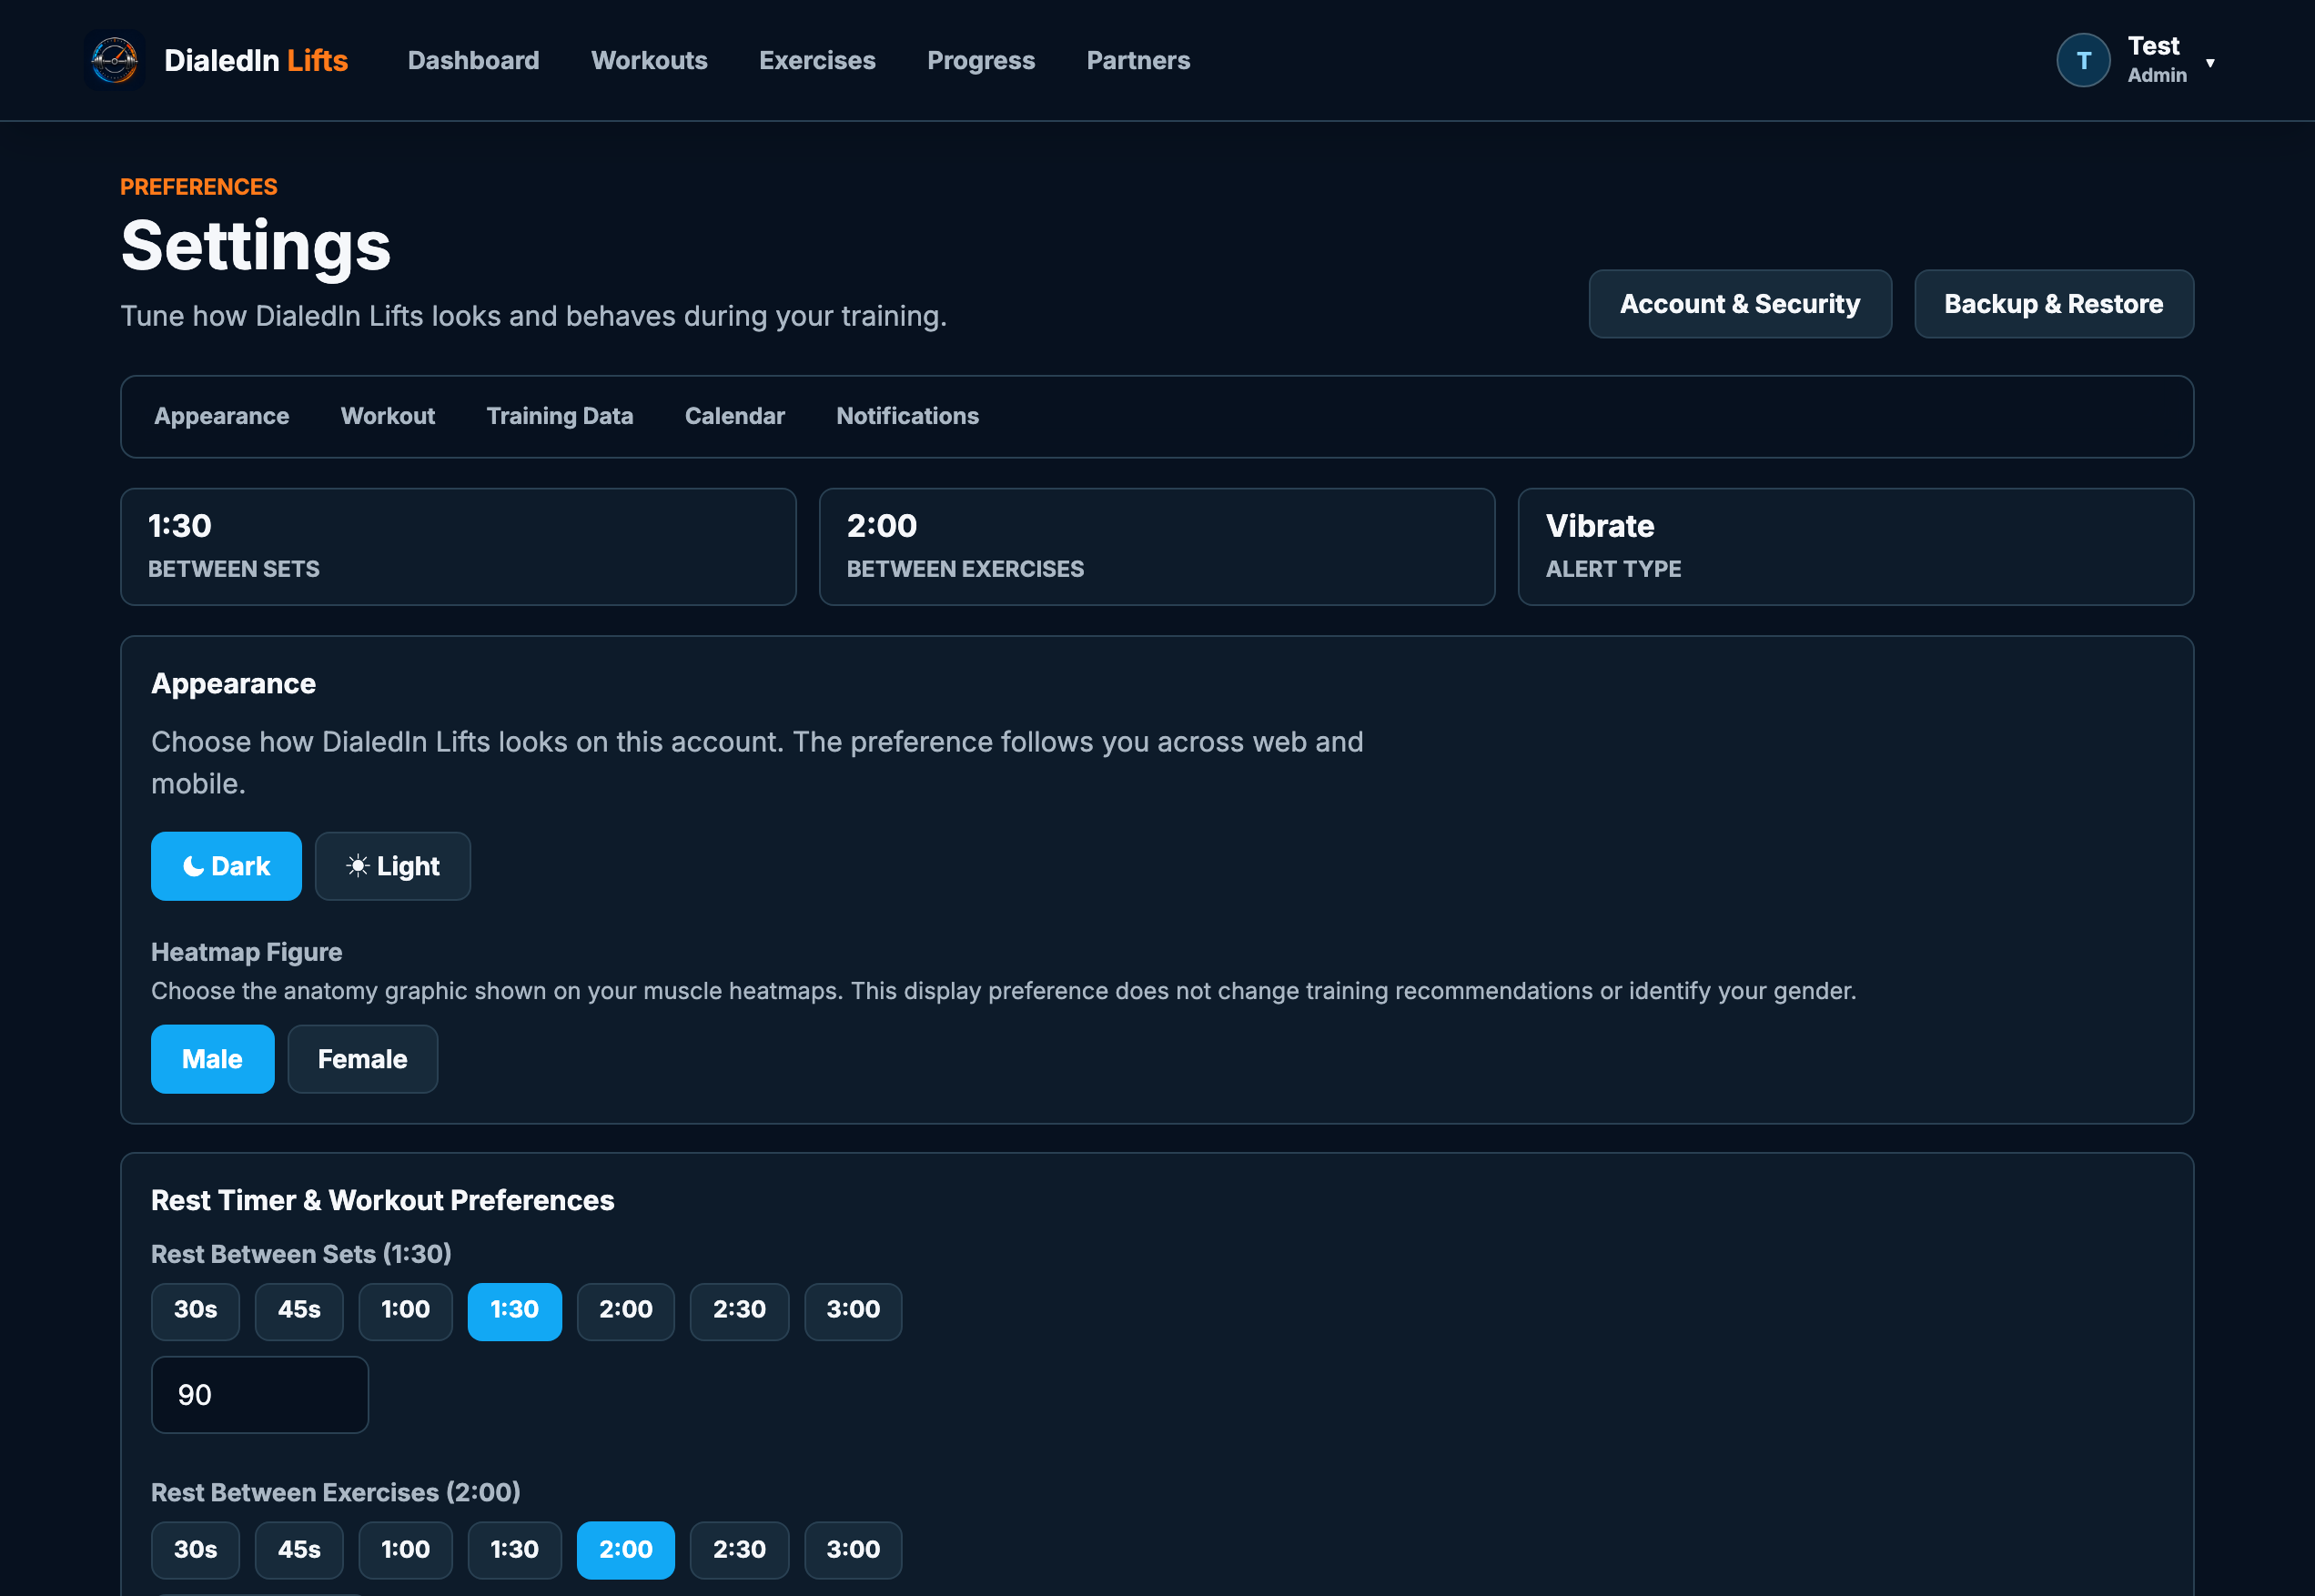Focus the rest between sets seconds field
The height and width of the screenshot is (1596, 2315).
260,1395
